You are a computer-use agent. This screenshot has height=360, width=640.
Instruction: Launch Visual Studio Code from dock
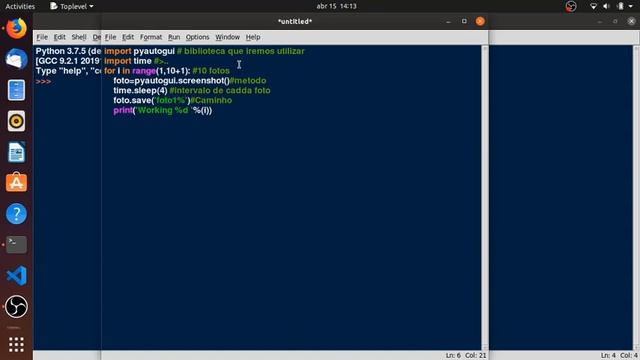tap(16, 276)
